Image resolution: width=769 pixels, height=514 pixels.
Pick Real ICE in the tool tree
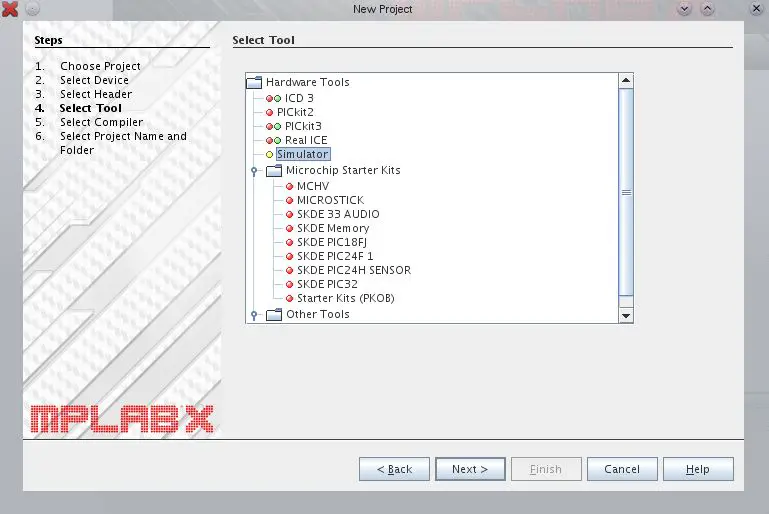[x=306, y=140]
